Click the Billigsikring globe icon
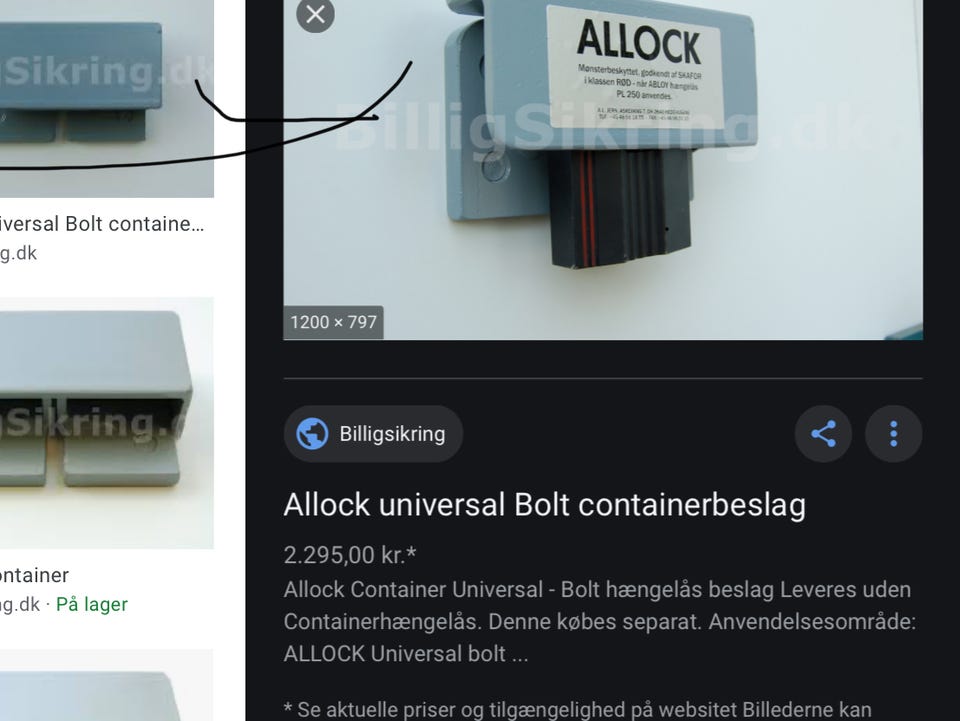Image resolution: width=960 pixels, height=721 pixels. [x=312, y=433]
